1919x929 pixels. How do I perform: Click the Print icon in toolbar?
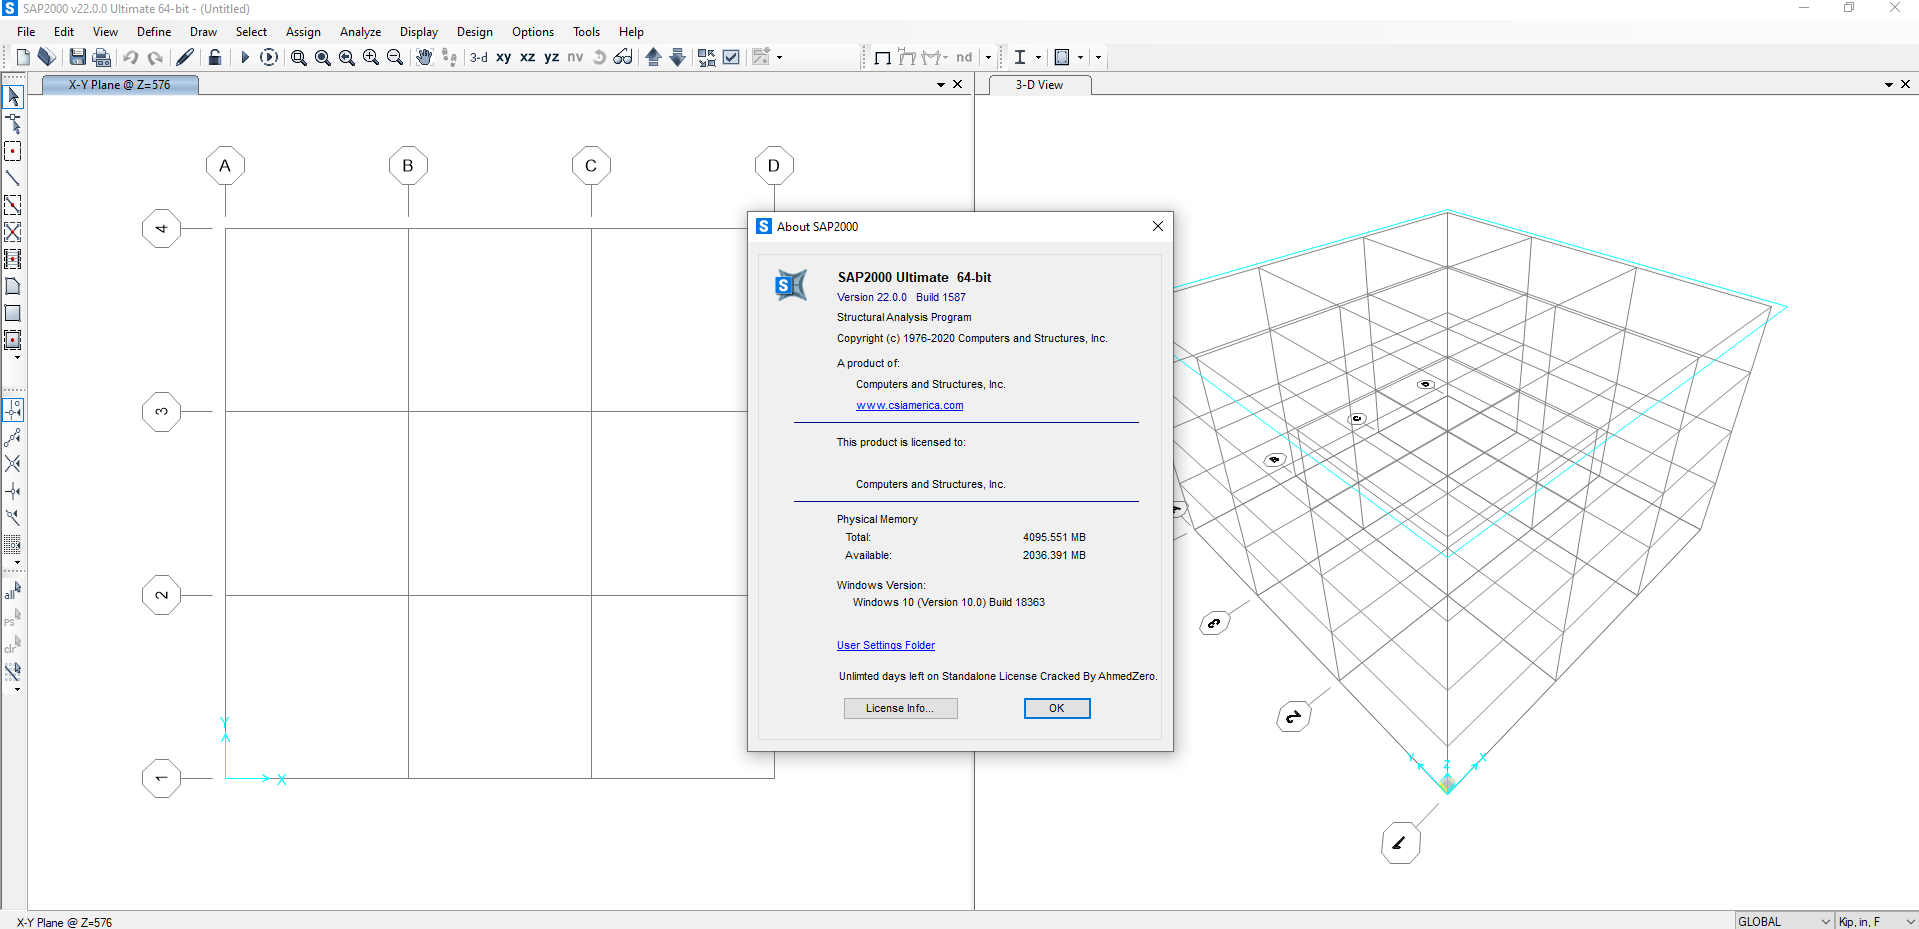click(102, 57)
